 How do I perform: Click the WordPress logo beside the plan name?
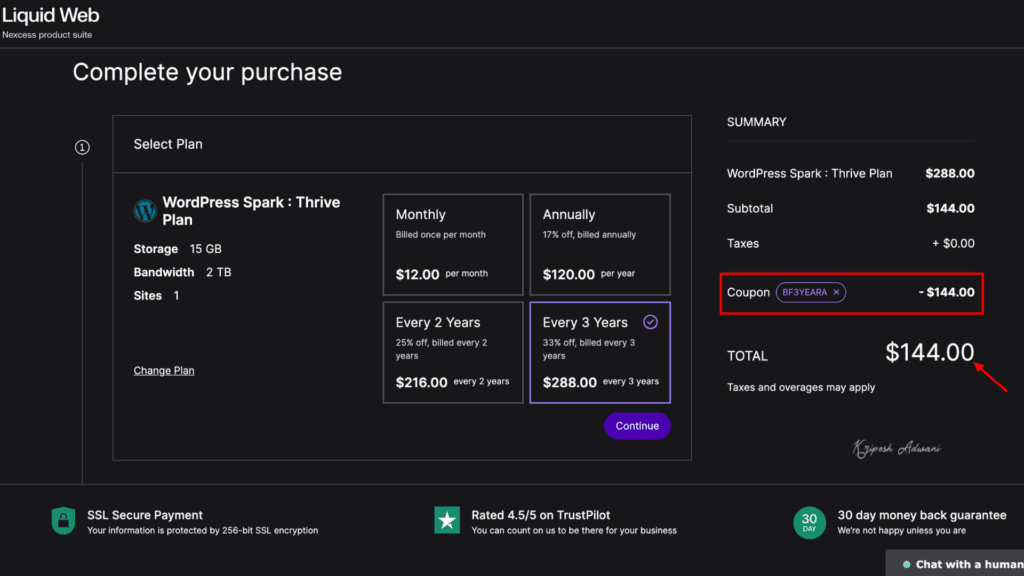(x=145, y=211)
